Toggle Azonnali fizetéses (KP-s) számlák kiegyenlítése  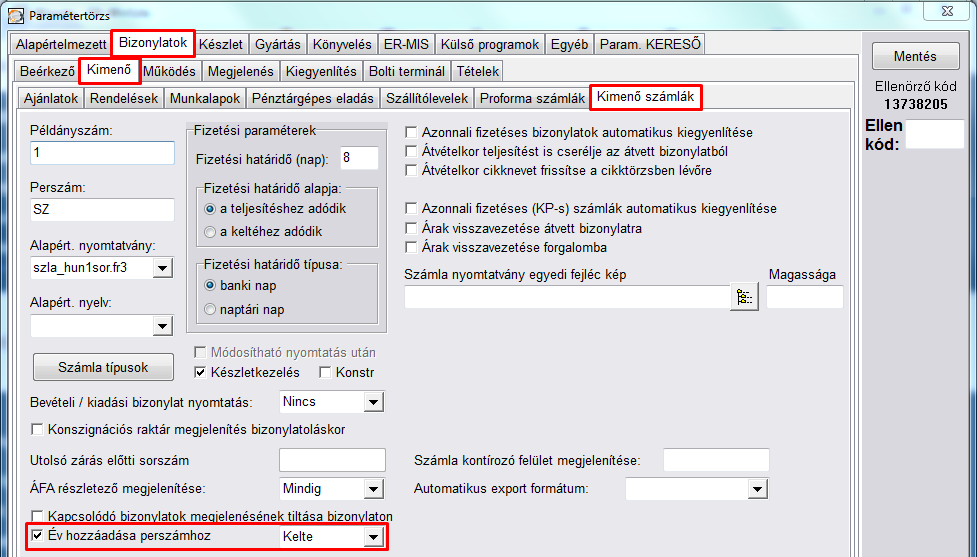411,208
